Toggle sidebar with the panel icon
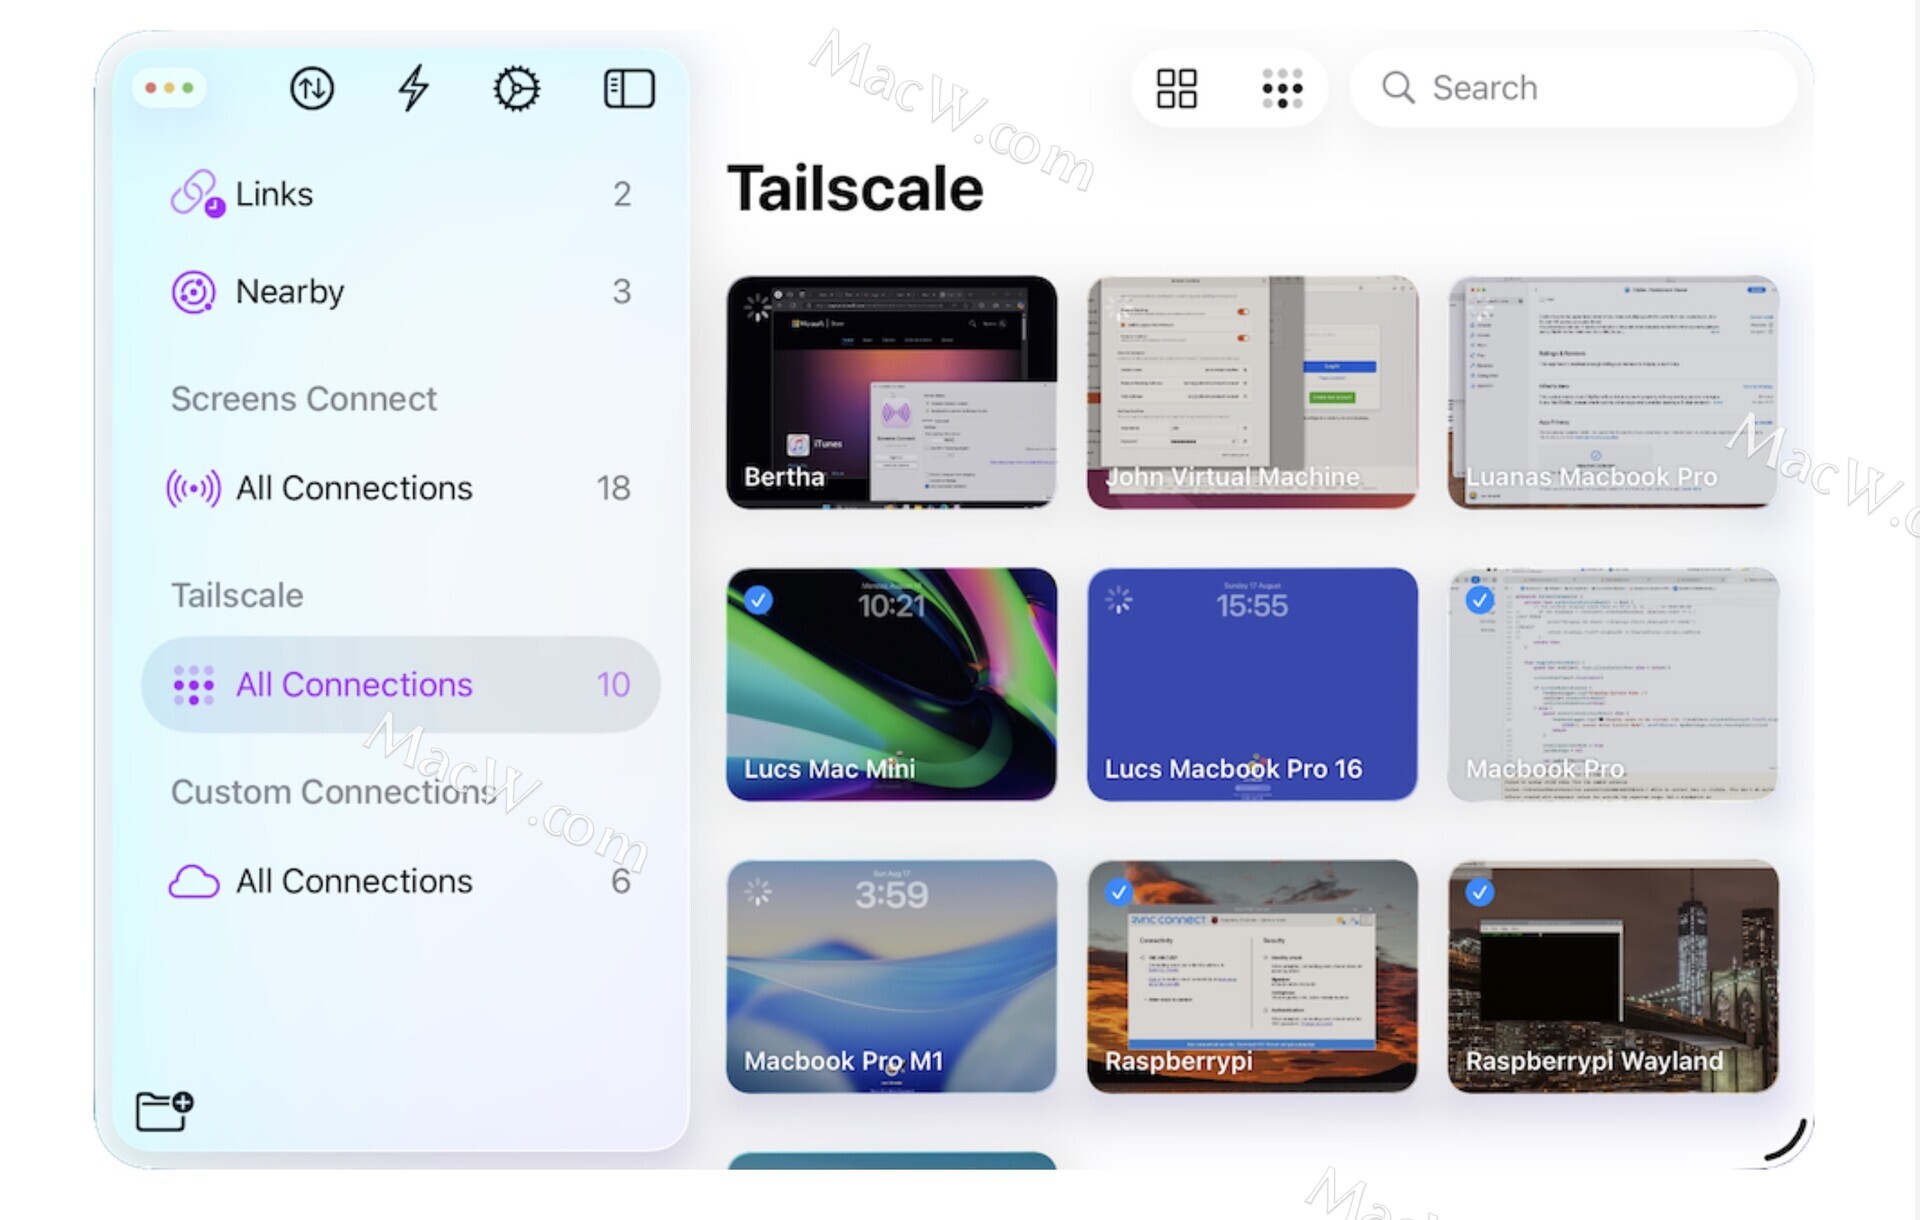The height and width of the screenshot is (1220, 1920). tap(629, 88)
